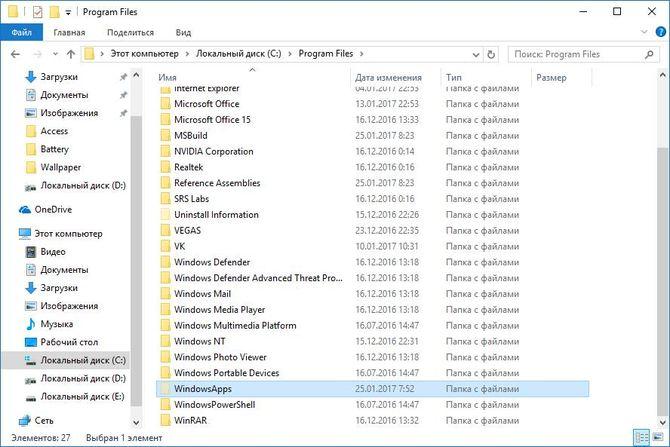The height and width of the screenshot is (447, 670).
Task: Expand the chevron after Этот компьютер breadcrumb
Action: pos(187,54)
